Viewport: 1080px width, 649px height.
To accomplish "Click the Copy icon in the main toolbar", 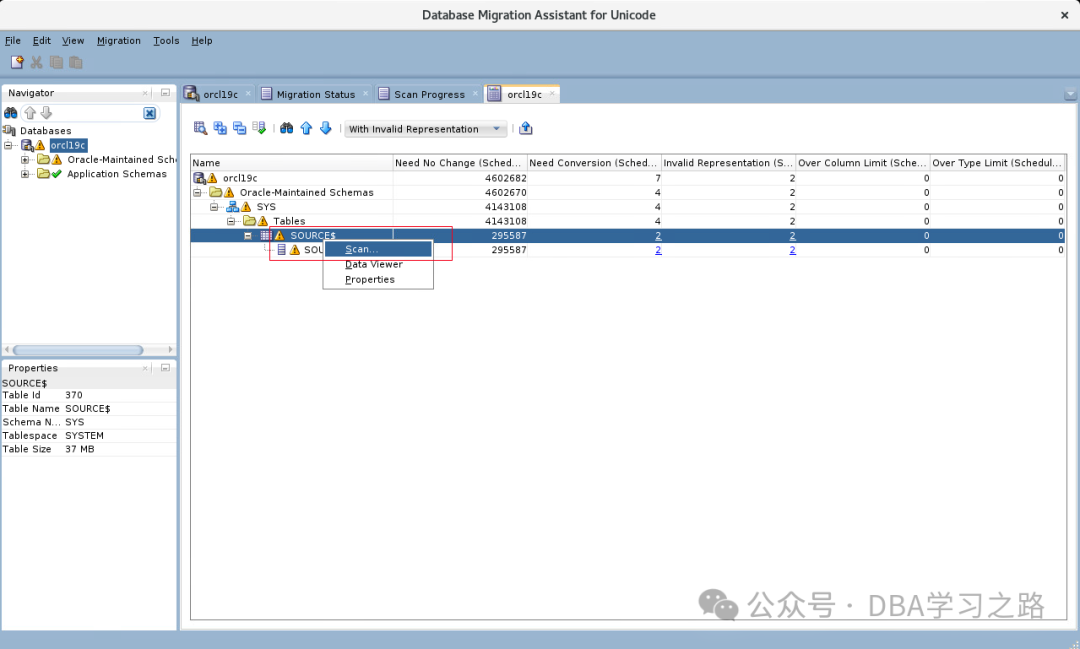I will point(56,63).
